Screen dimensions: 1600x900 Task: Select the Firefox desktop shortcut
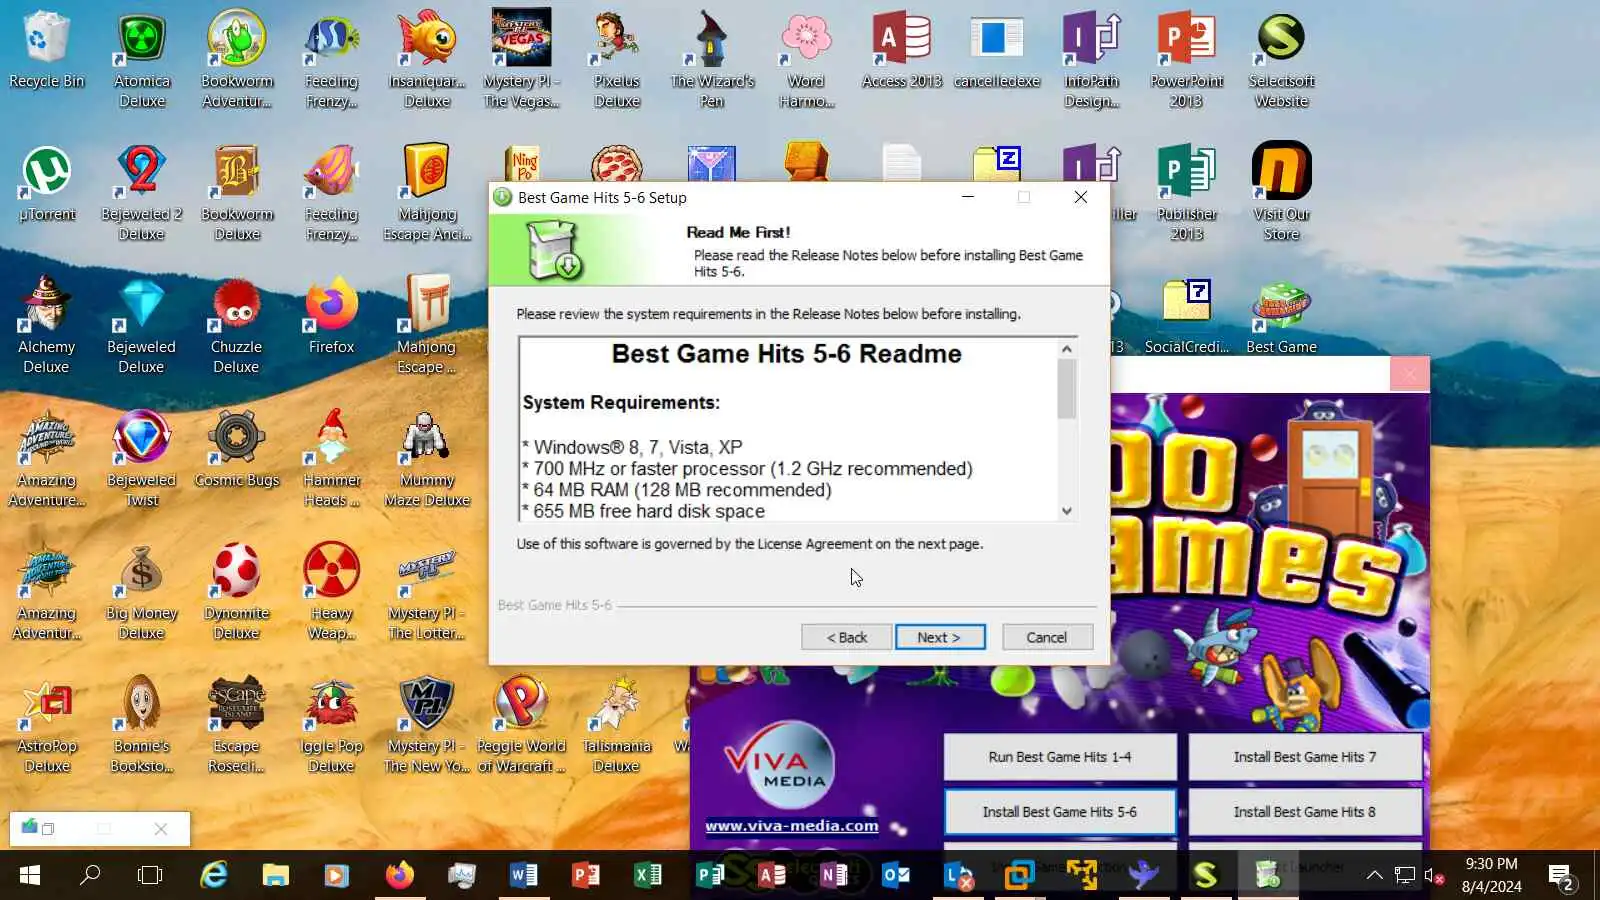pos(331,316)
